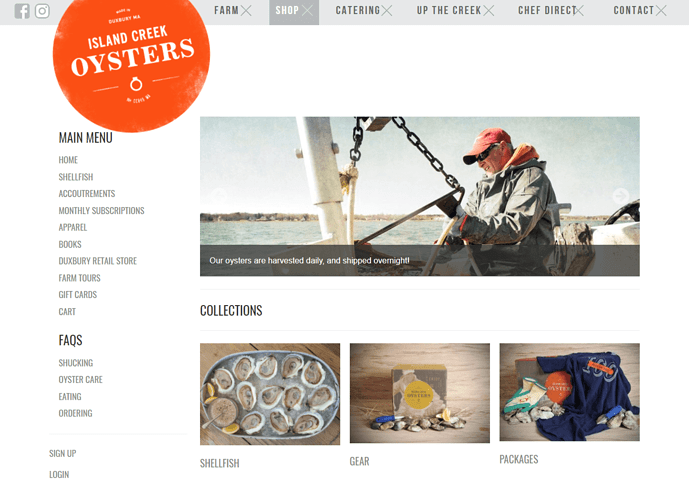
Task: Select the Shop tab
Action: click(x=294, y=11)
